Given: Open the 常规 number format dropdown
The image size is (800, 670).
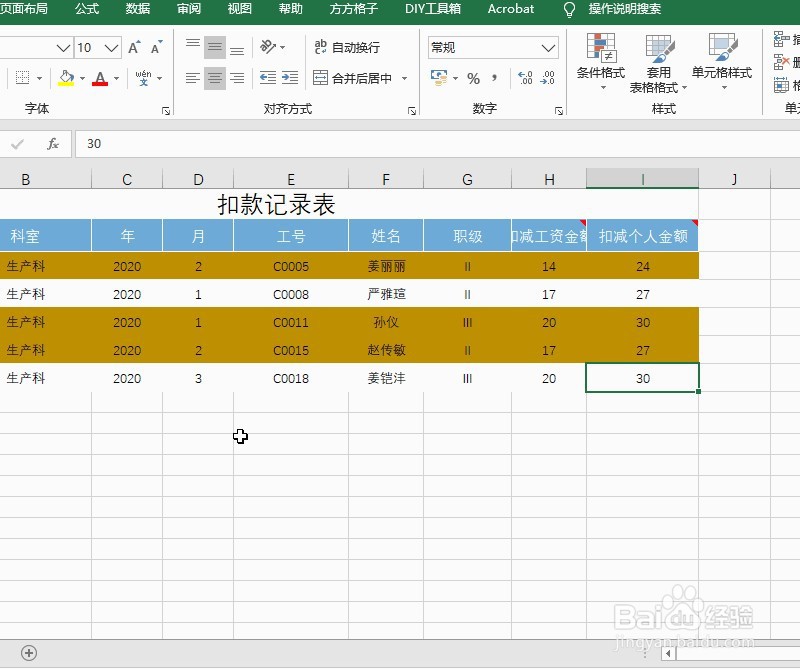Looking at the screenshot, I should pos(548,48).
